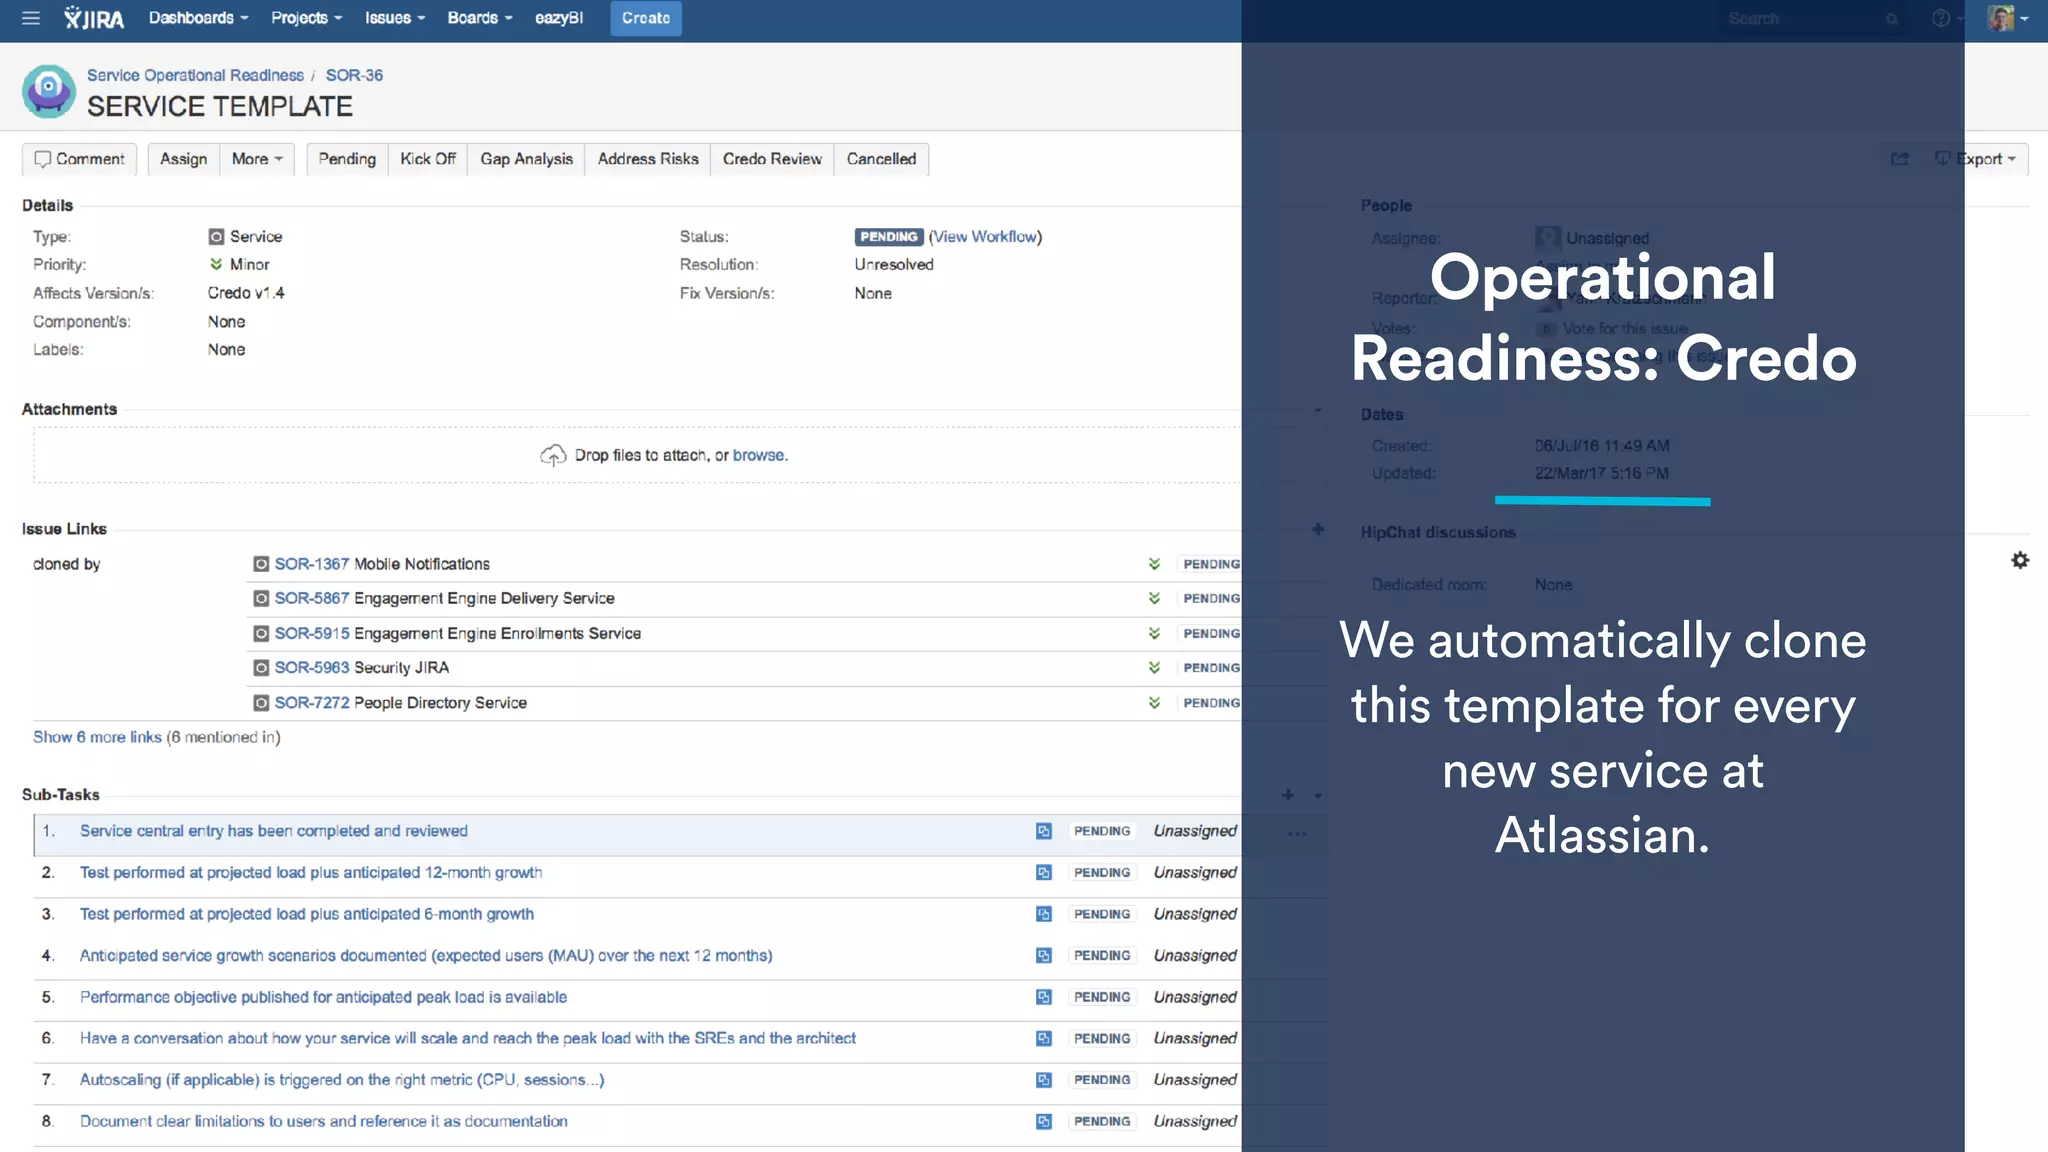
Task: Open linked issue SOR-5963
Action: [312, 667]
